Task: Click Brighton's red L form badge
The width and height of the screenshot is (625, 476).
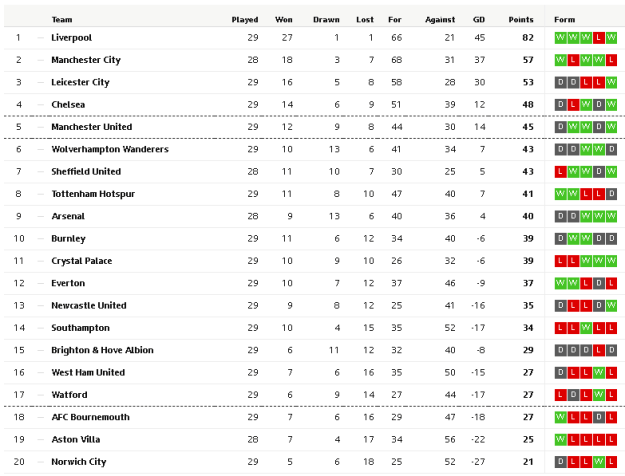Action: pos(598,351)
